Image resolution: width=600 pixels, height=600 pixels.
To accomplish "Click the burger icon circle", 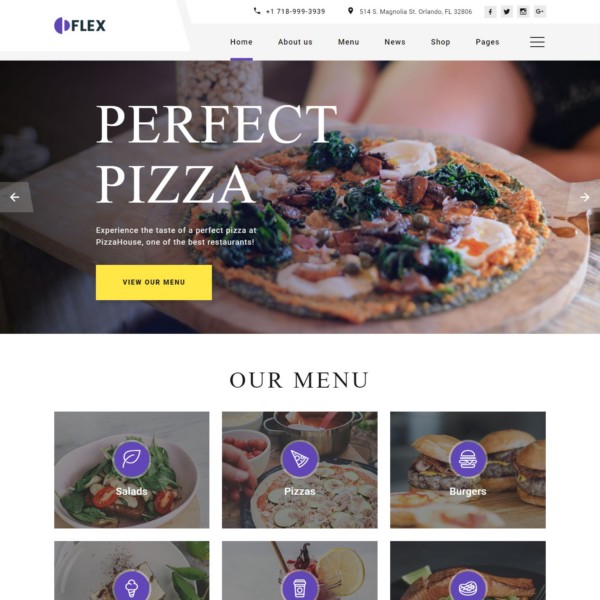I will point(468,459).
